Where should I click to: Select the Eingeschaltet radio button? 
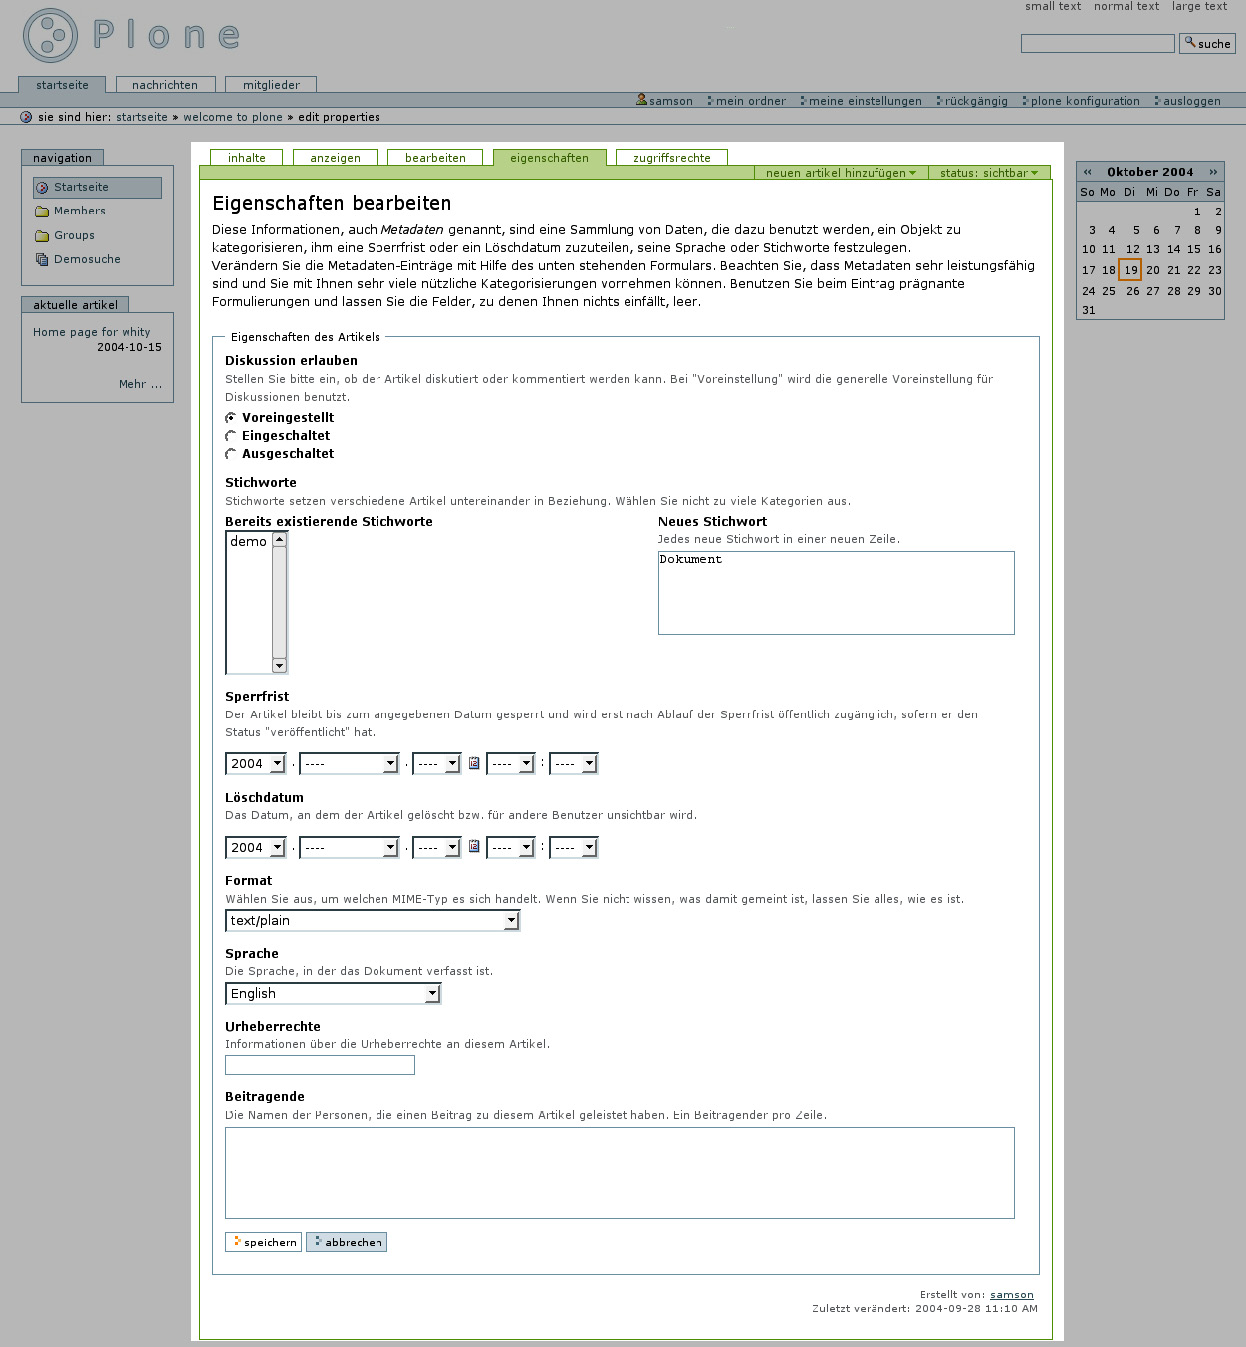click(x=231, y=436)
